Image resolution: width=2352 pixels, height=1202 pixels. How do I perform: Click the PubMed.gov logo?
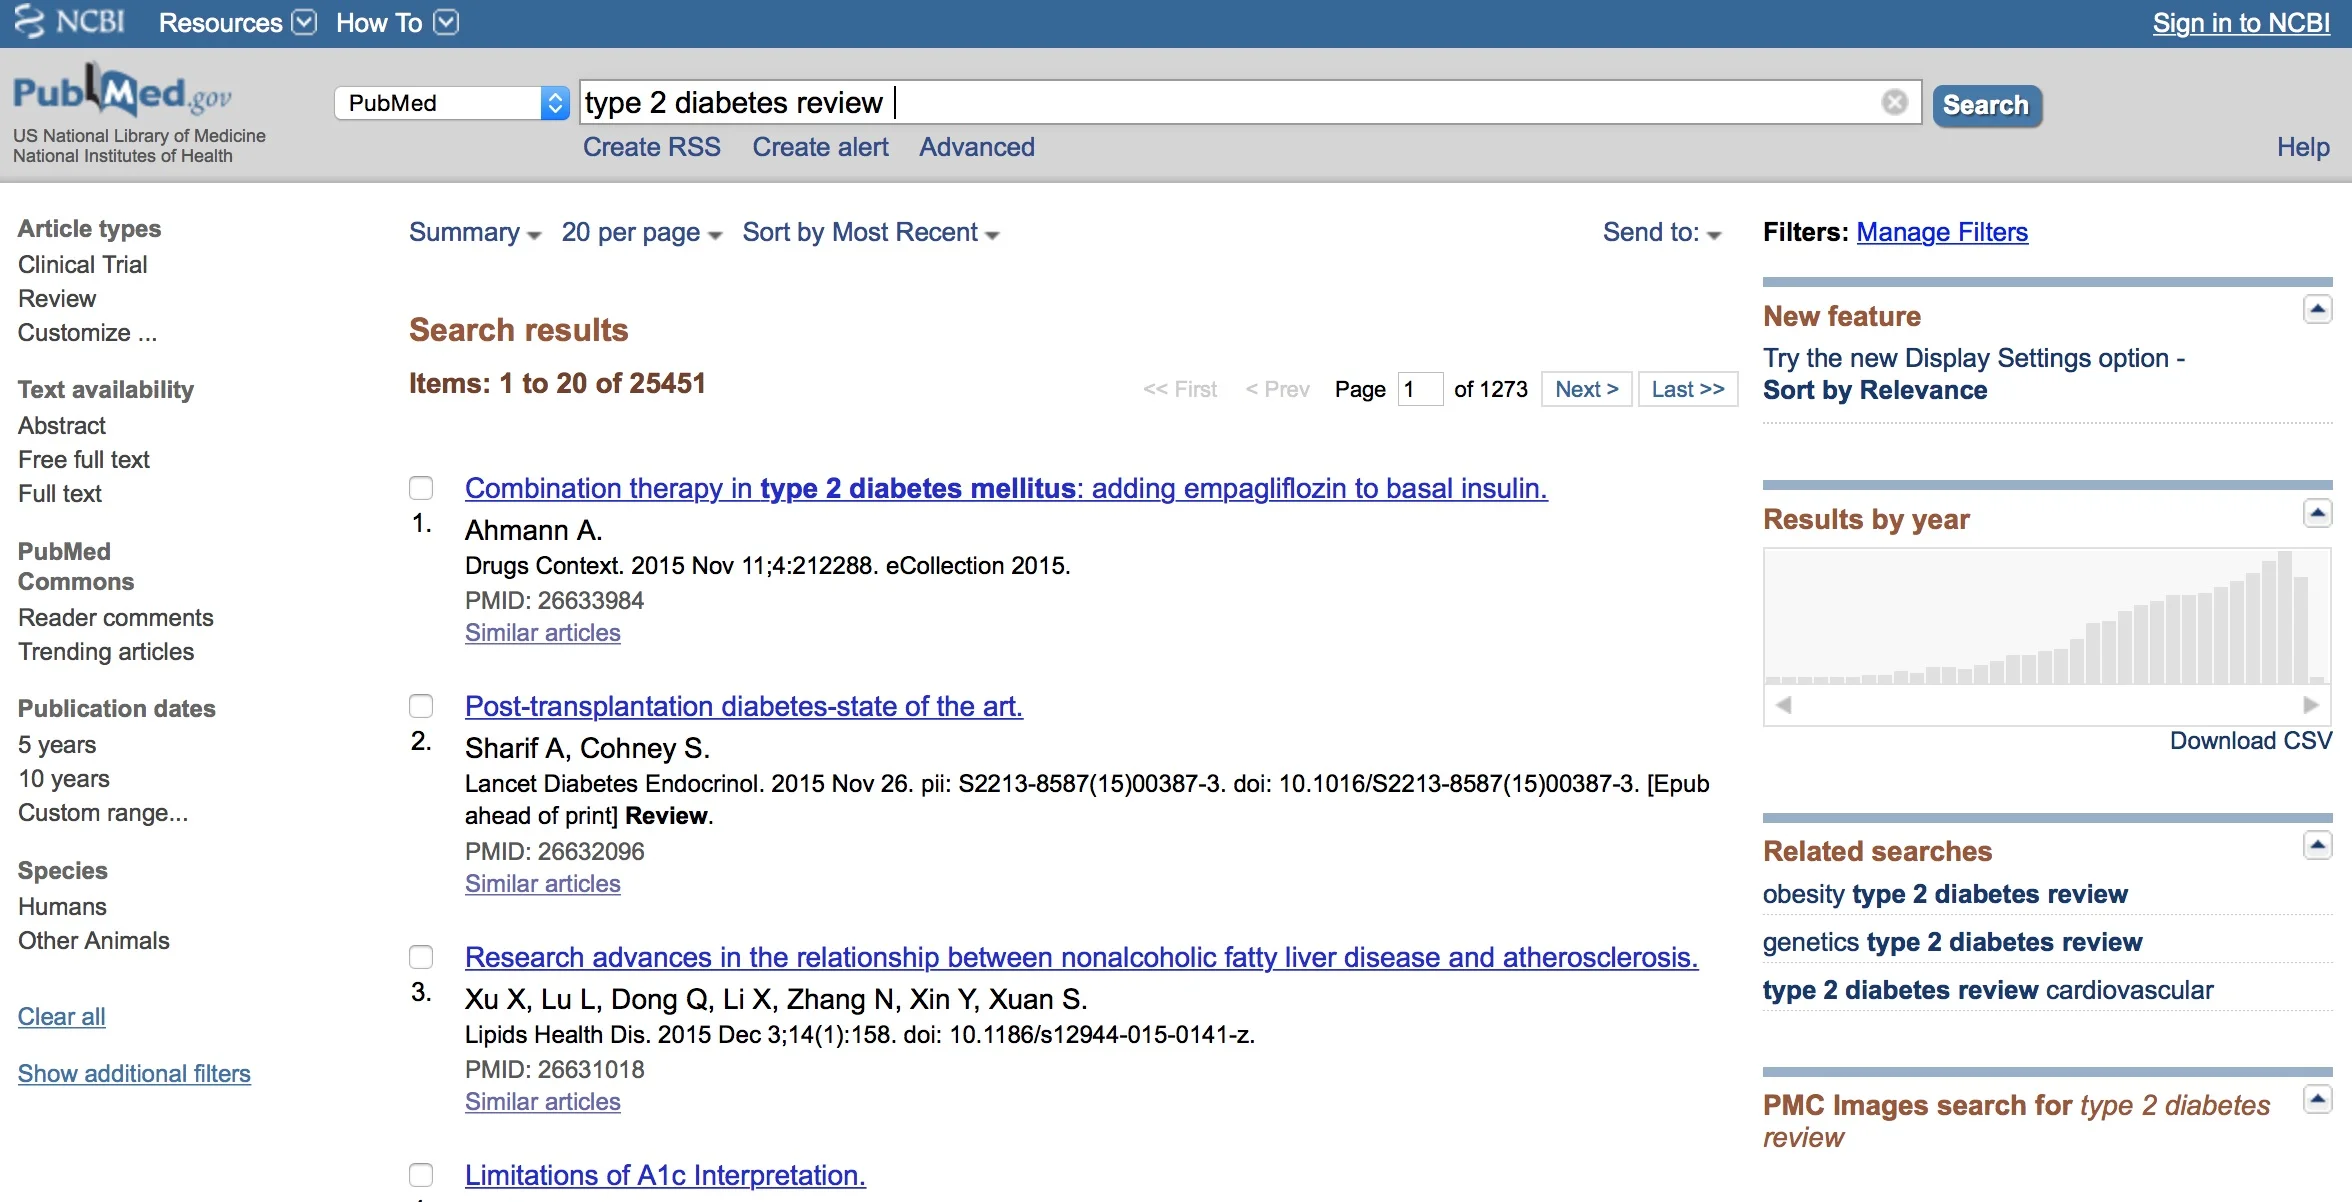[x=122, y=94]
